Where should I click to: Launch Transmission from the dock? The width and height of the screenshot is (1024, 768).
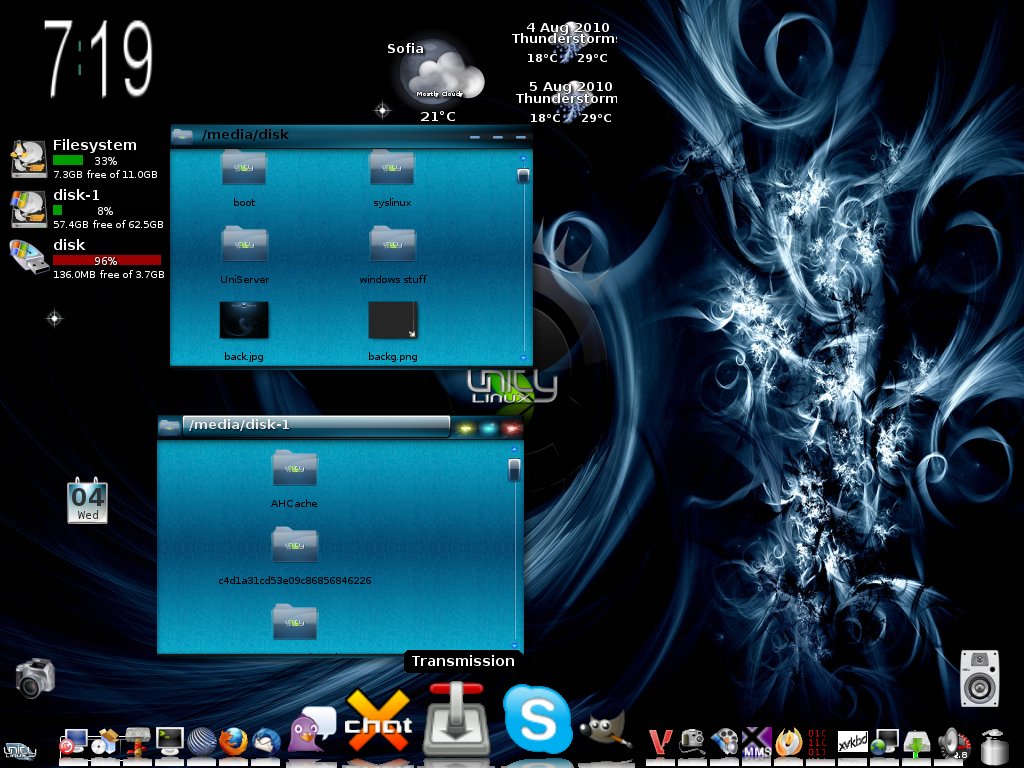pos(456,718)
